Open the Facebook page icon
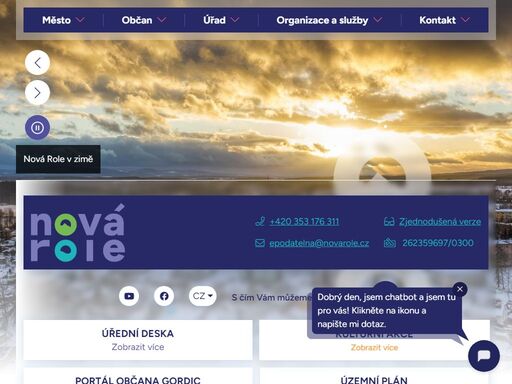This screenshot has width=512, height=384. tap(164, 296)
